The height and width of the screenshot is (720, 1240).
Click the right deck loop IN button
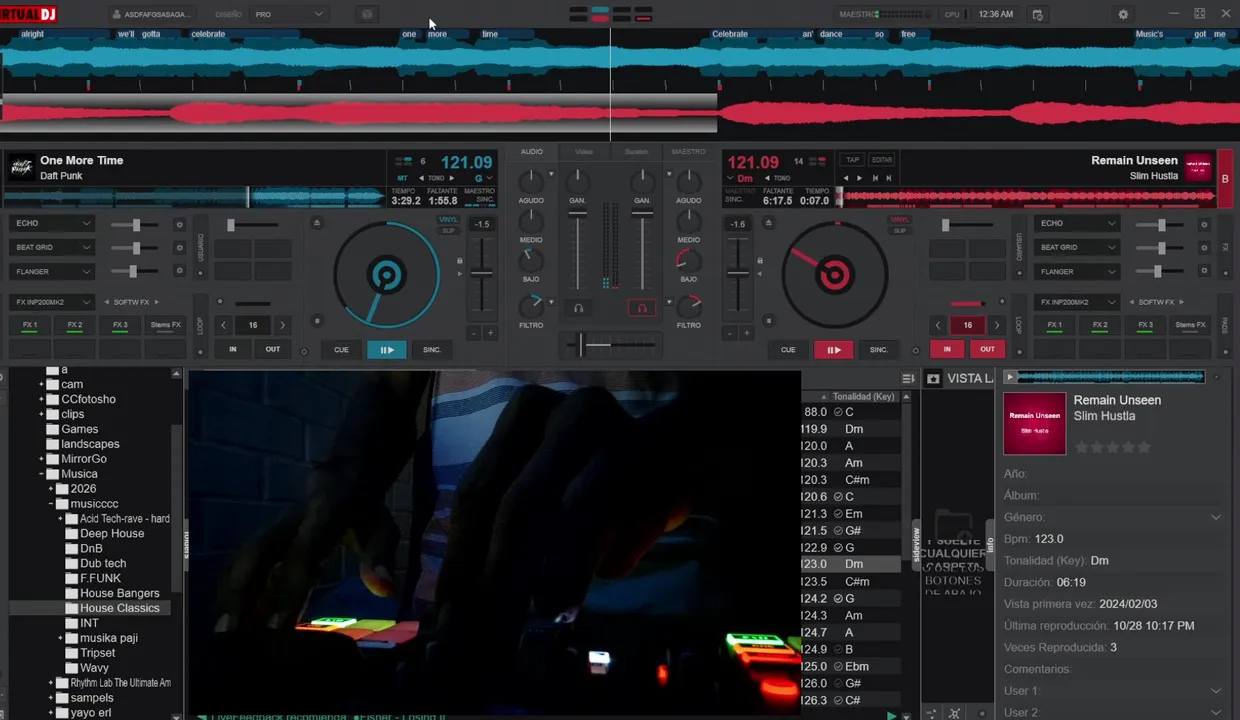[947, 349]
